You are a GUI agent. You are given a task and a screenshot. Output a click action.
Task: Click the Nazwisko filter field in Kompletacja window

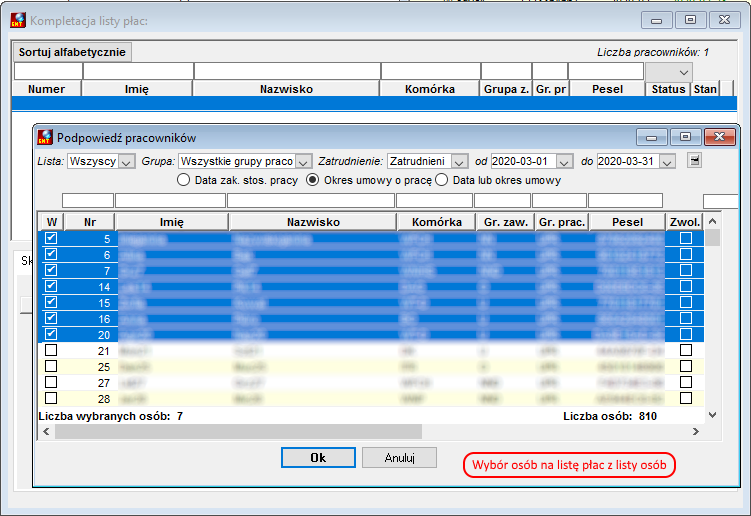[287, 71]
